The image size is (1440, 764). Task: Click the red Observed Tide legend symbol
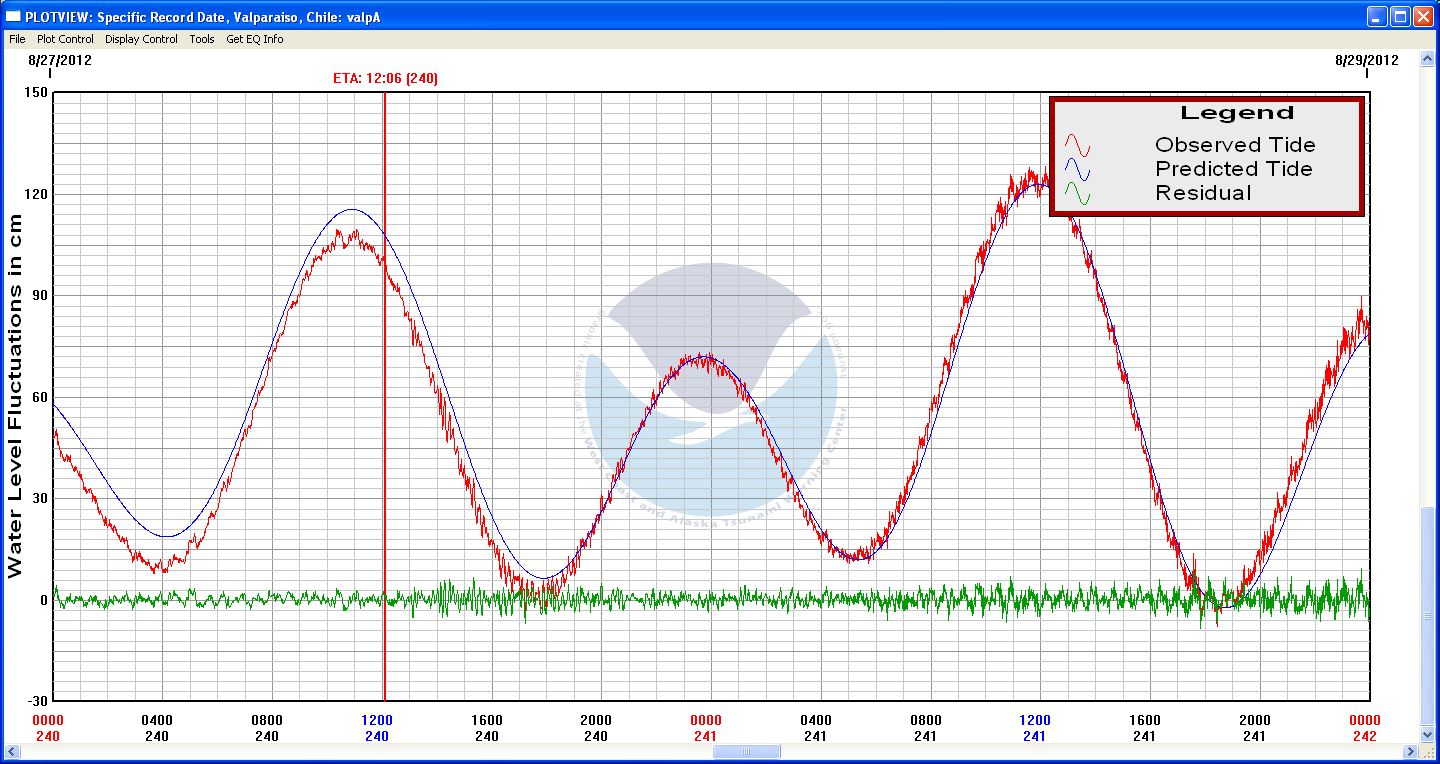tap(1077, 145)
